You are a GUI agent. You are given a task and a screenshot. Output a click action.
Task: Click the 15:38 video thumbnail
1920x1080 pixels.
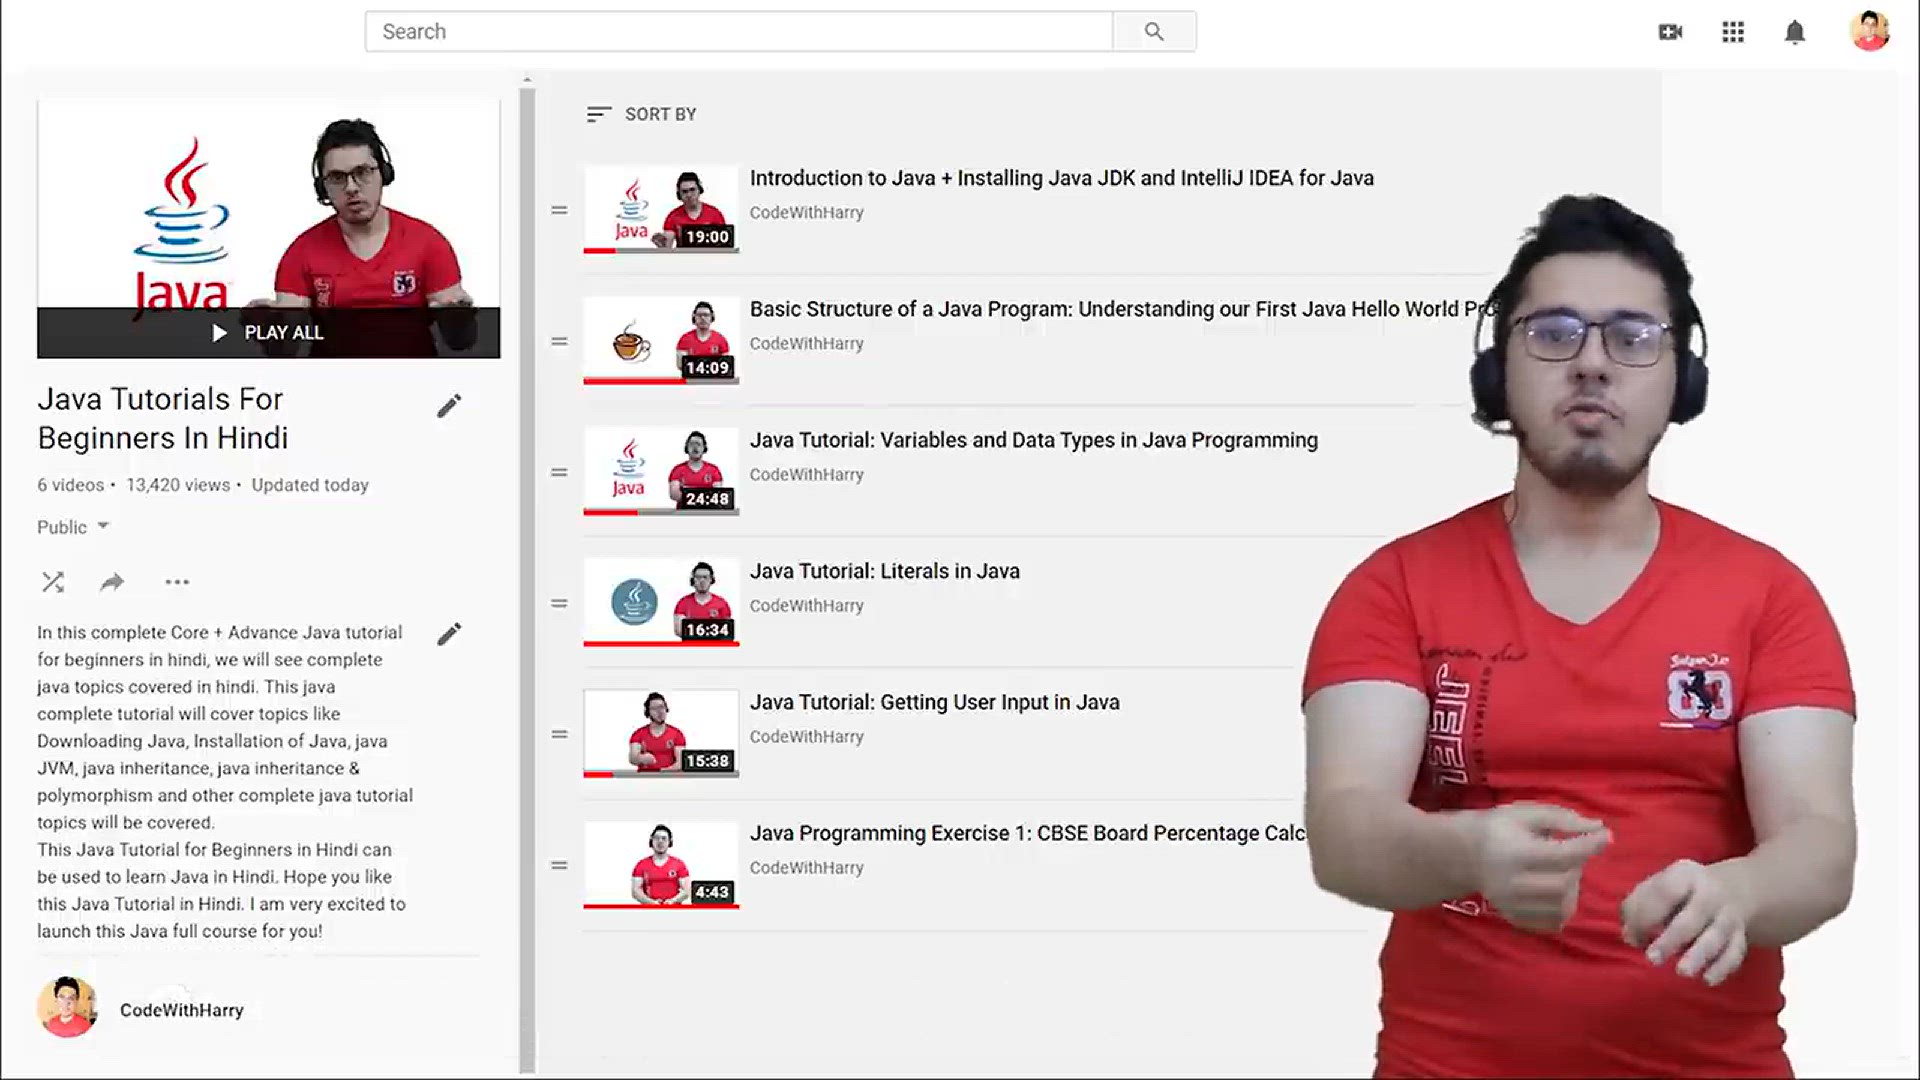pyautogui.click(x=661, y=733)
